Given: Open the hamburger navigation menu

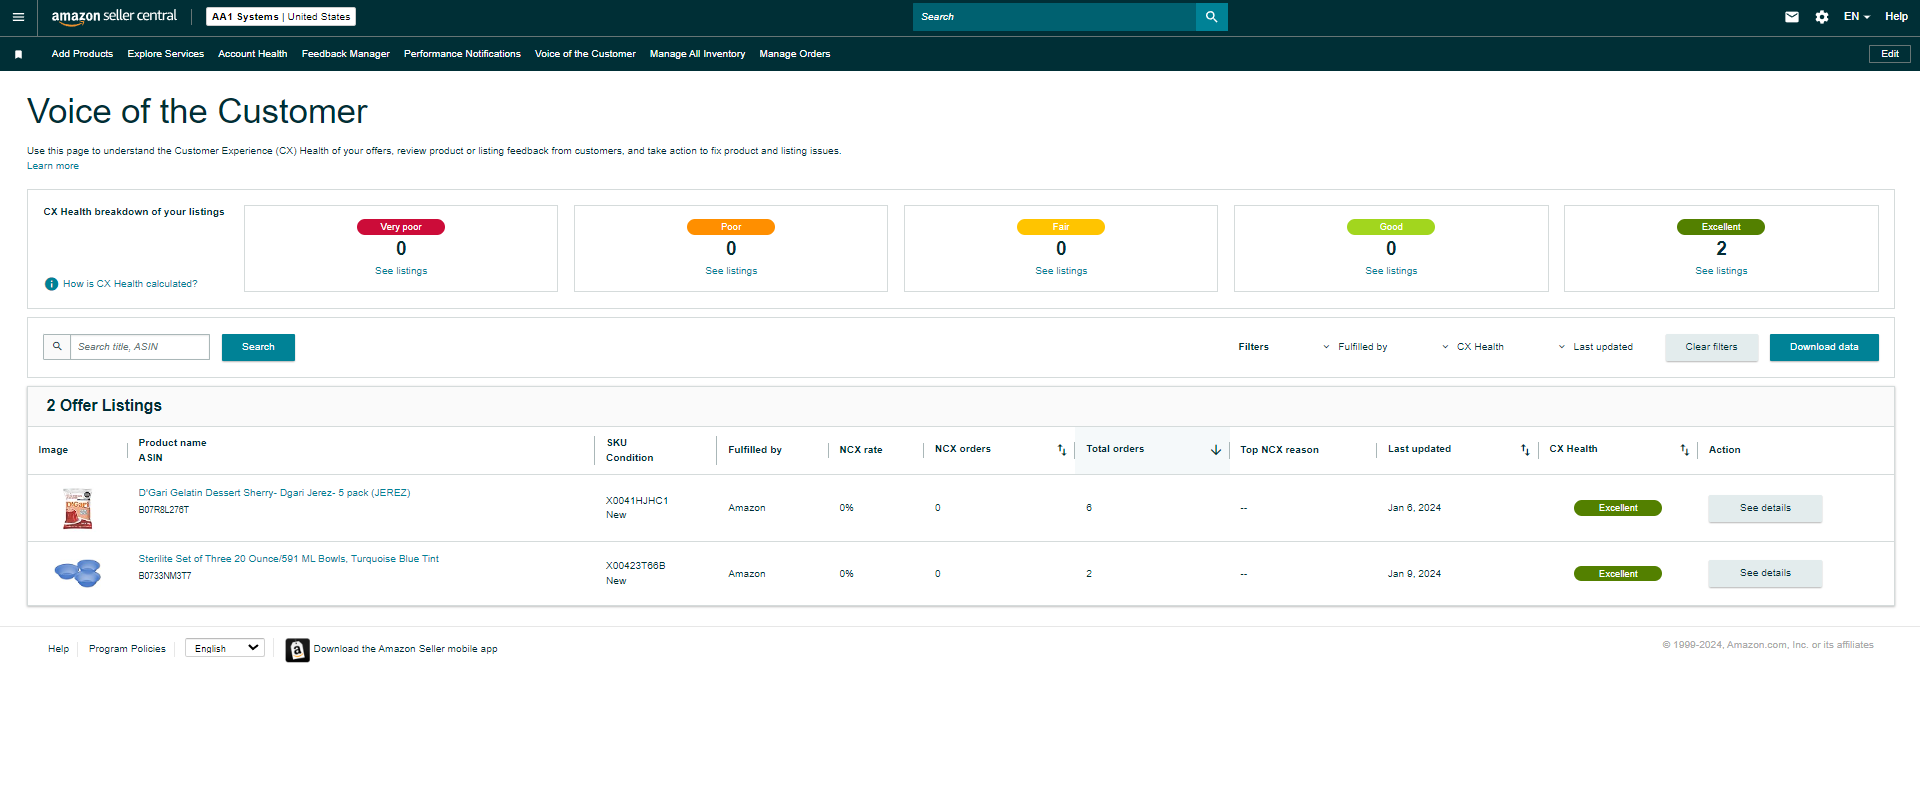Looking at the screenshot, I should 18,17.
